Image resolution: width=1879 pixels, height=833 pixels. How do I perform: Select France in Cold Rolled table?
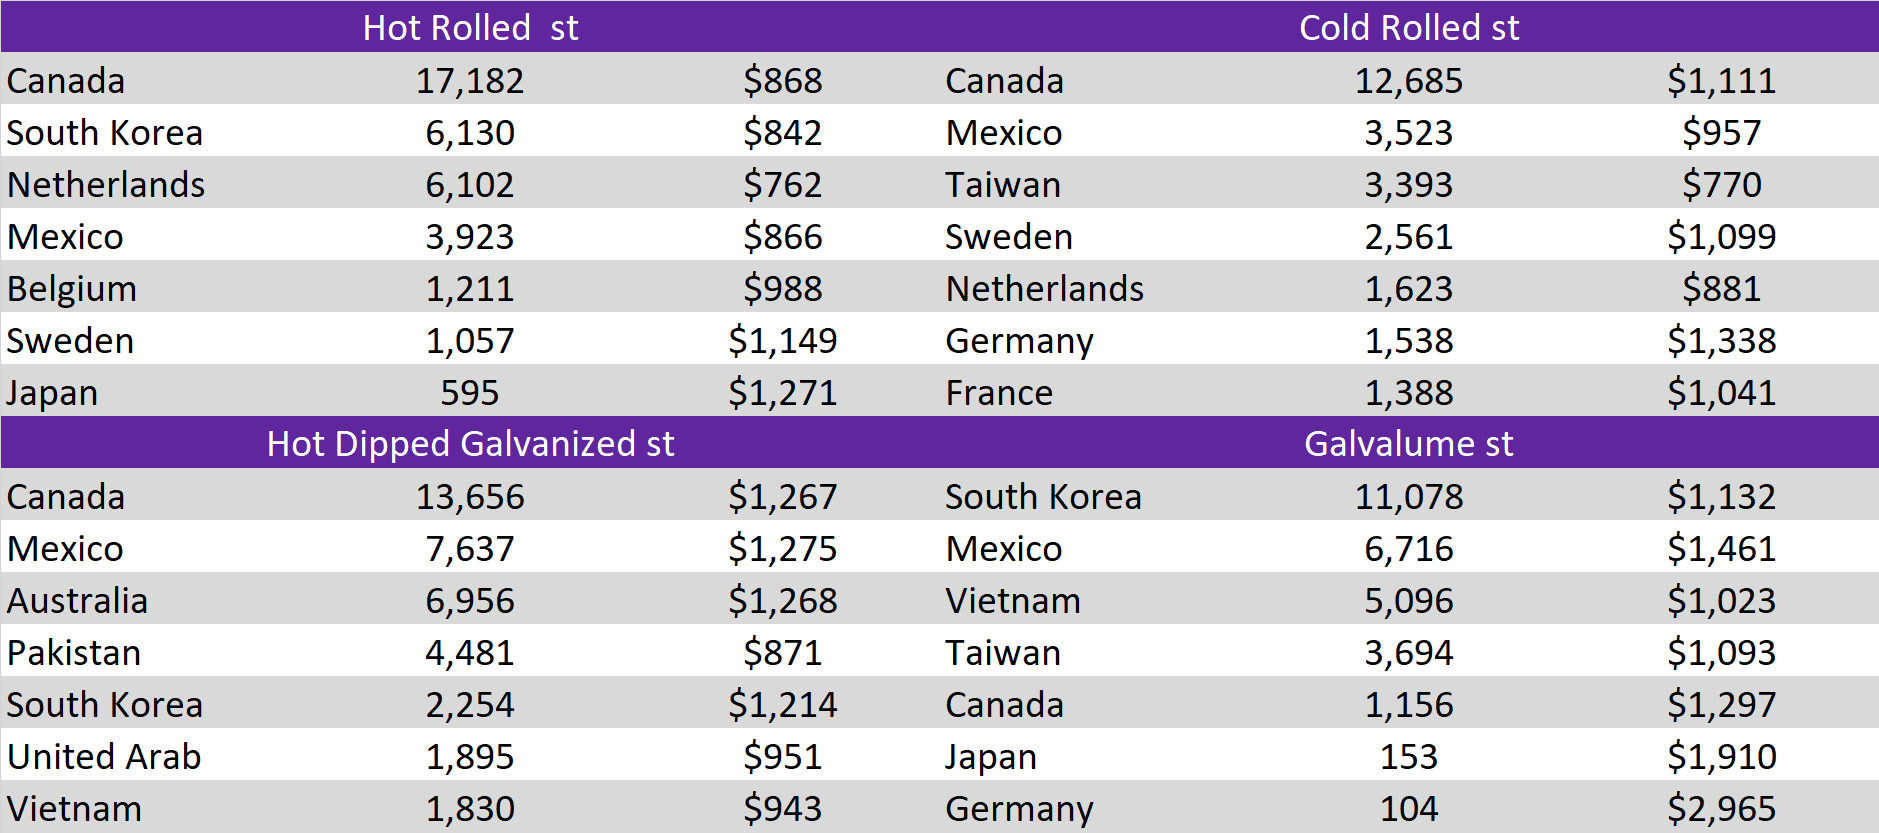[999, 393]
